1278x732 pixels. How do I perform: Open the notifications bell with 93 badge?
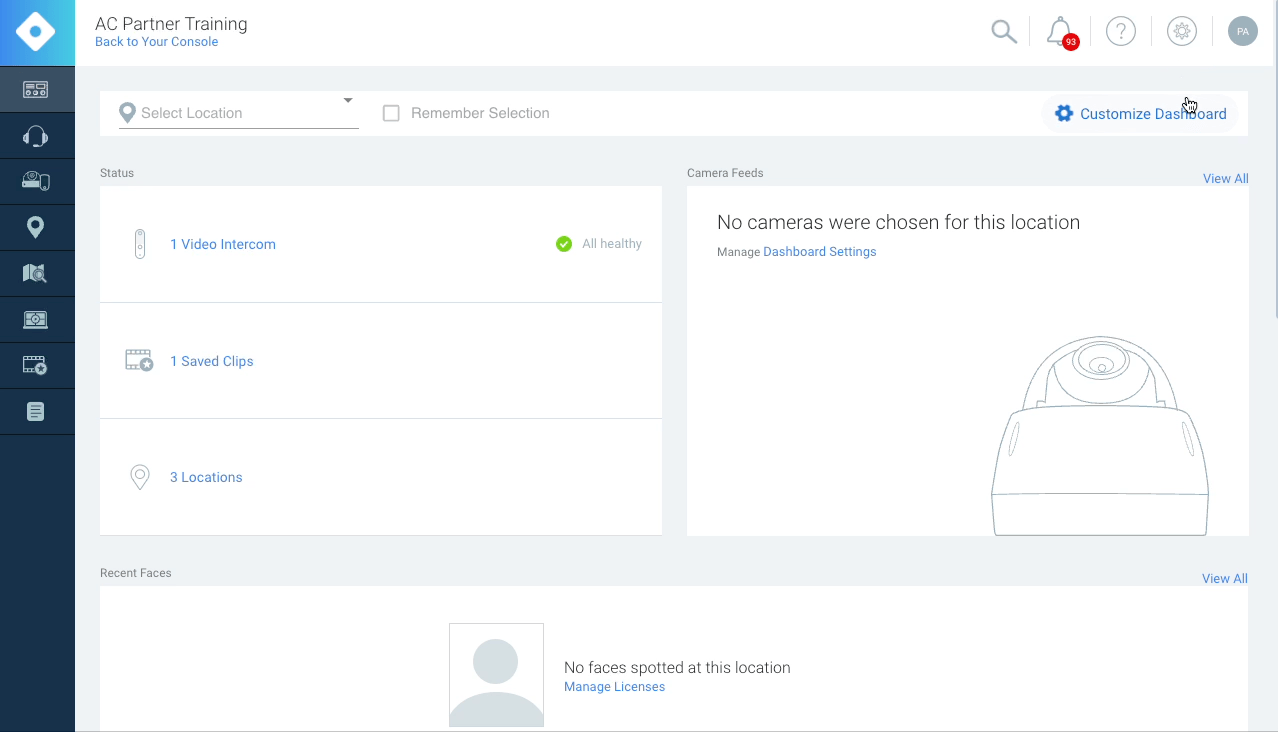(x=1059, y=32)
